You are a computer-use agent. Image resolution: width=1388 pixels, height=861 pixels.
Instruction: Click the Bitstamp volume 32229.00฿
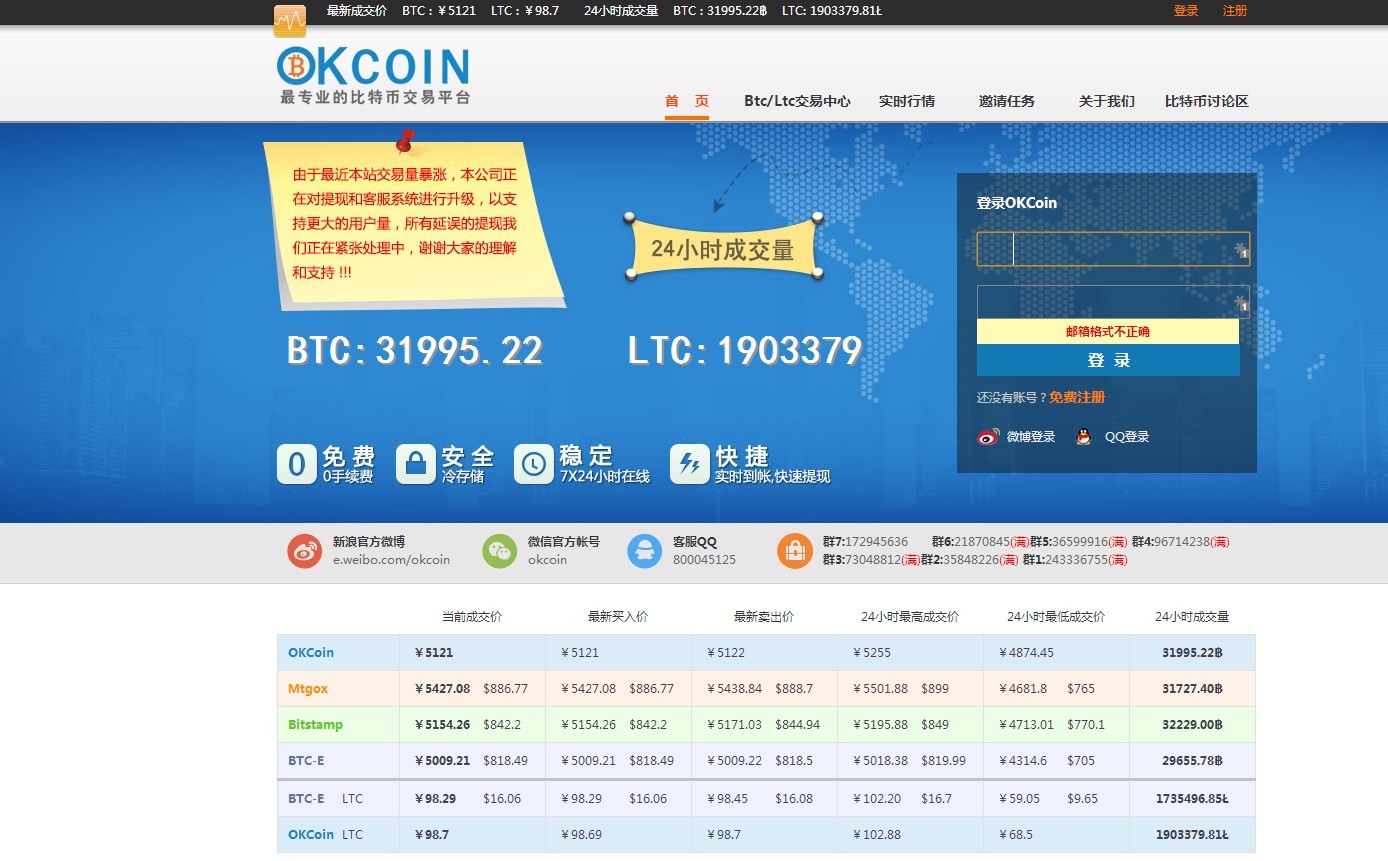click(x=1194, y=725)
